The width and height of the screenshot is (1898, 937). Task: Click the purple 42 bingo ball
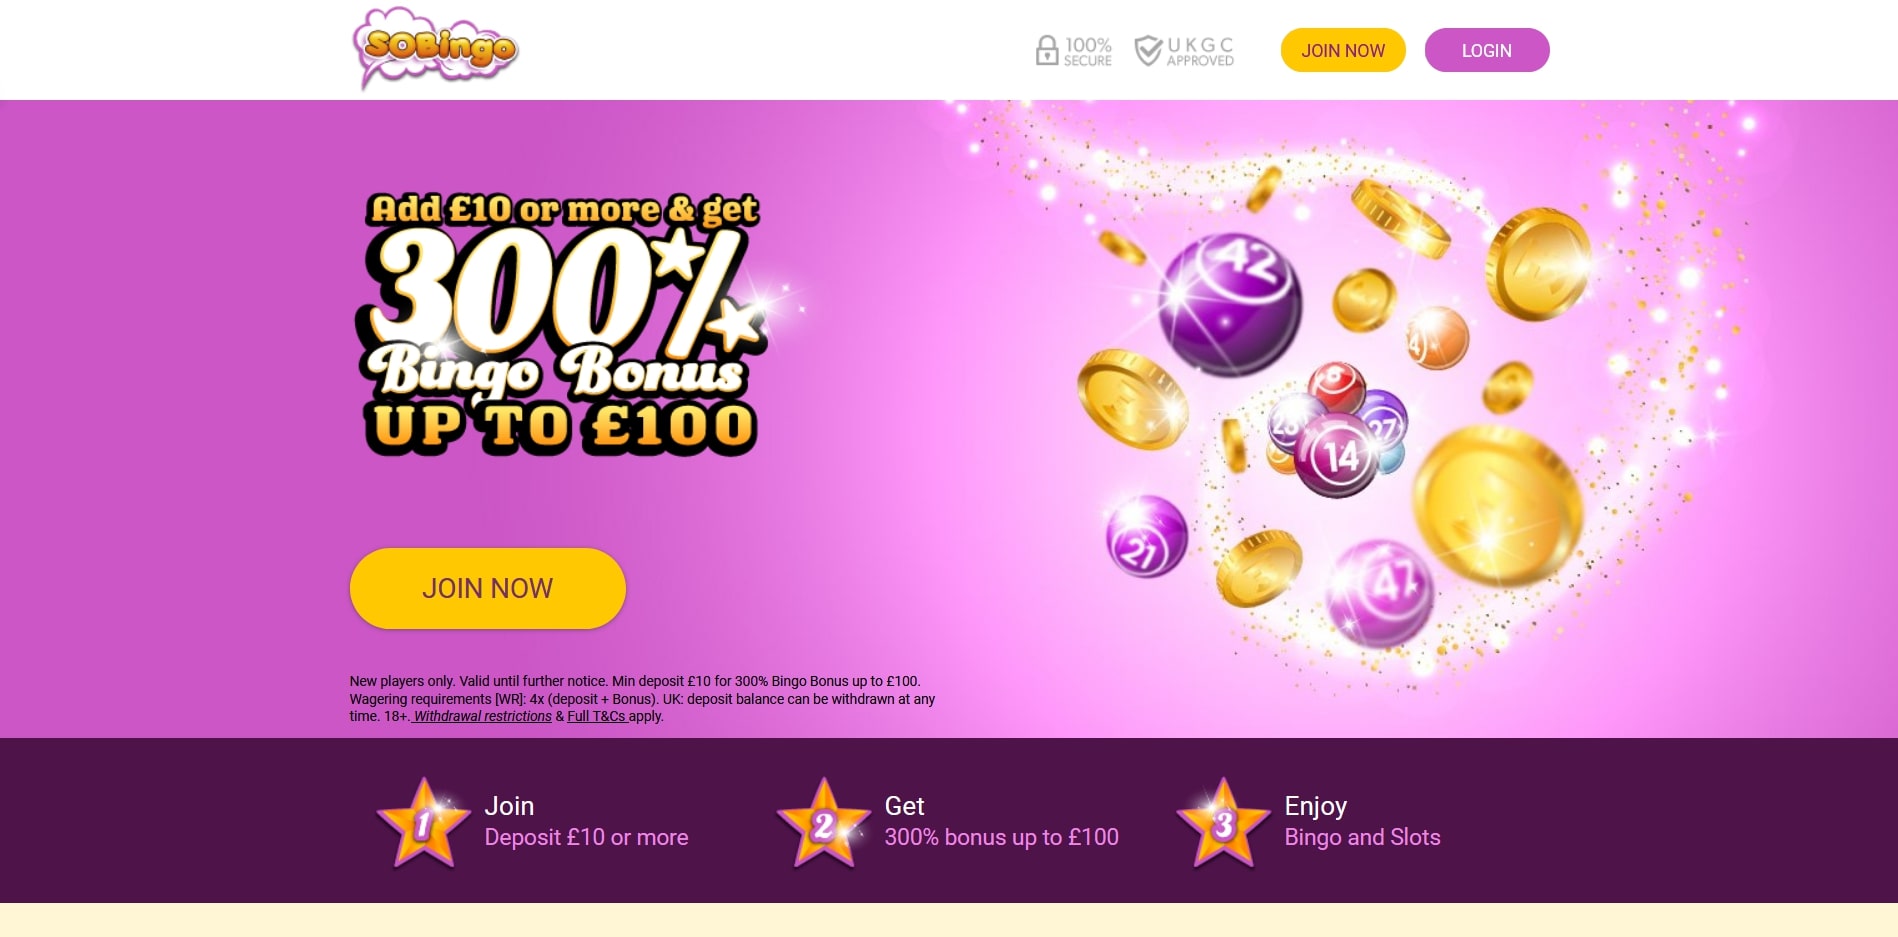(x=1230, y=303)
